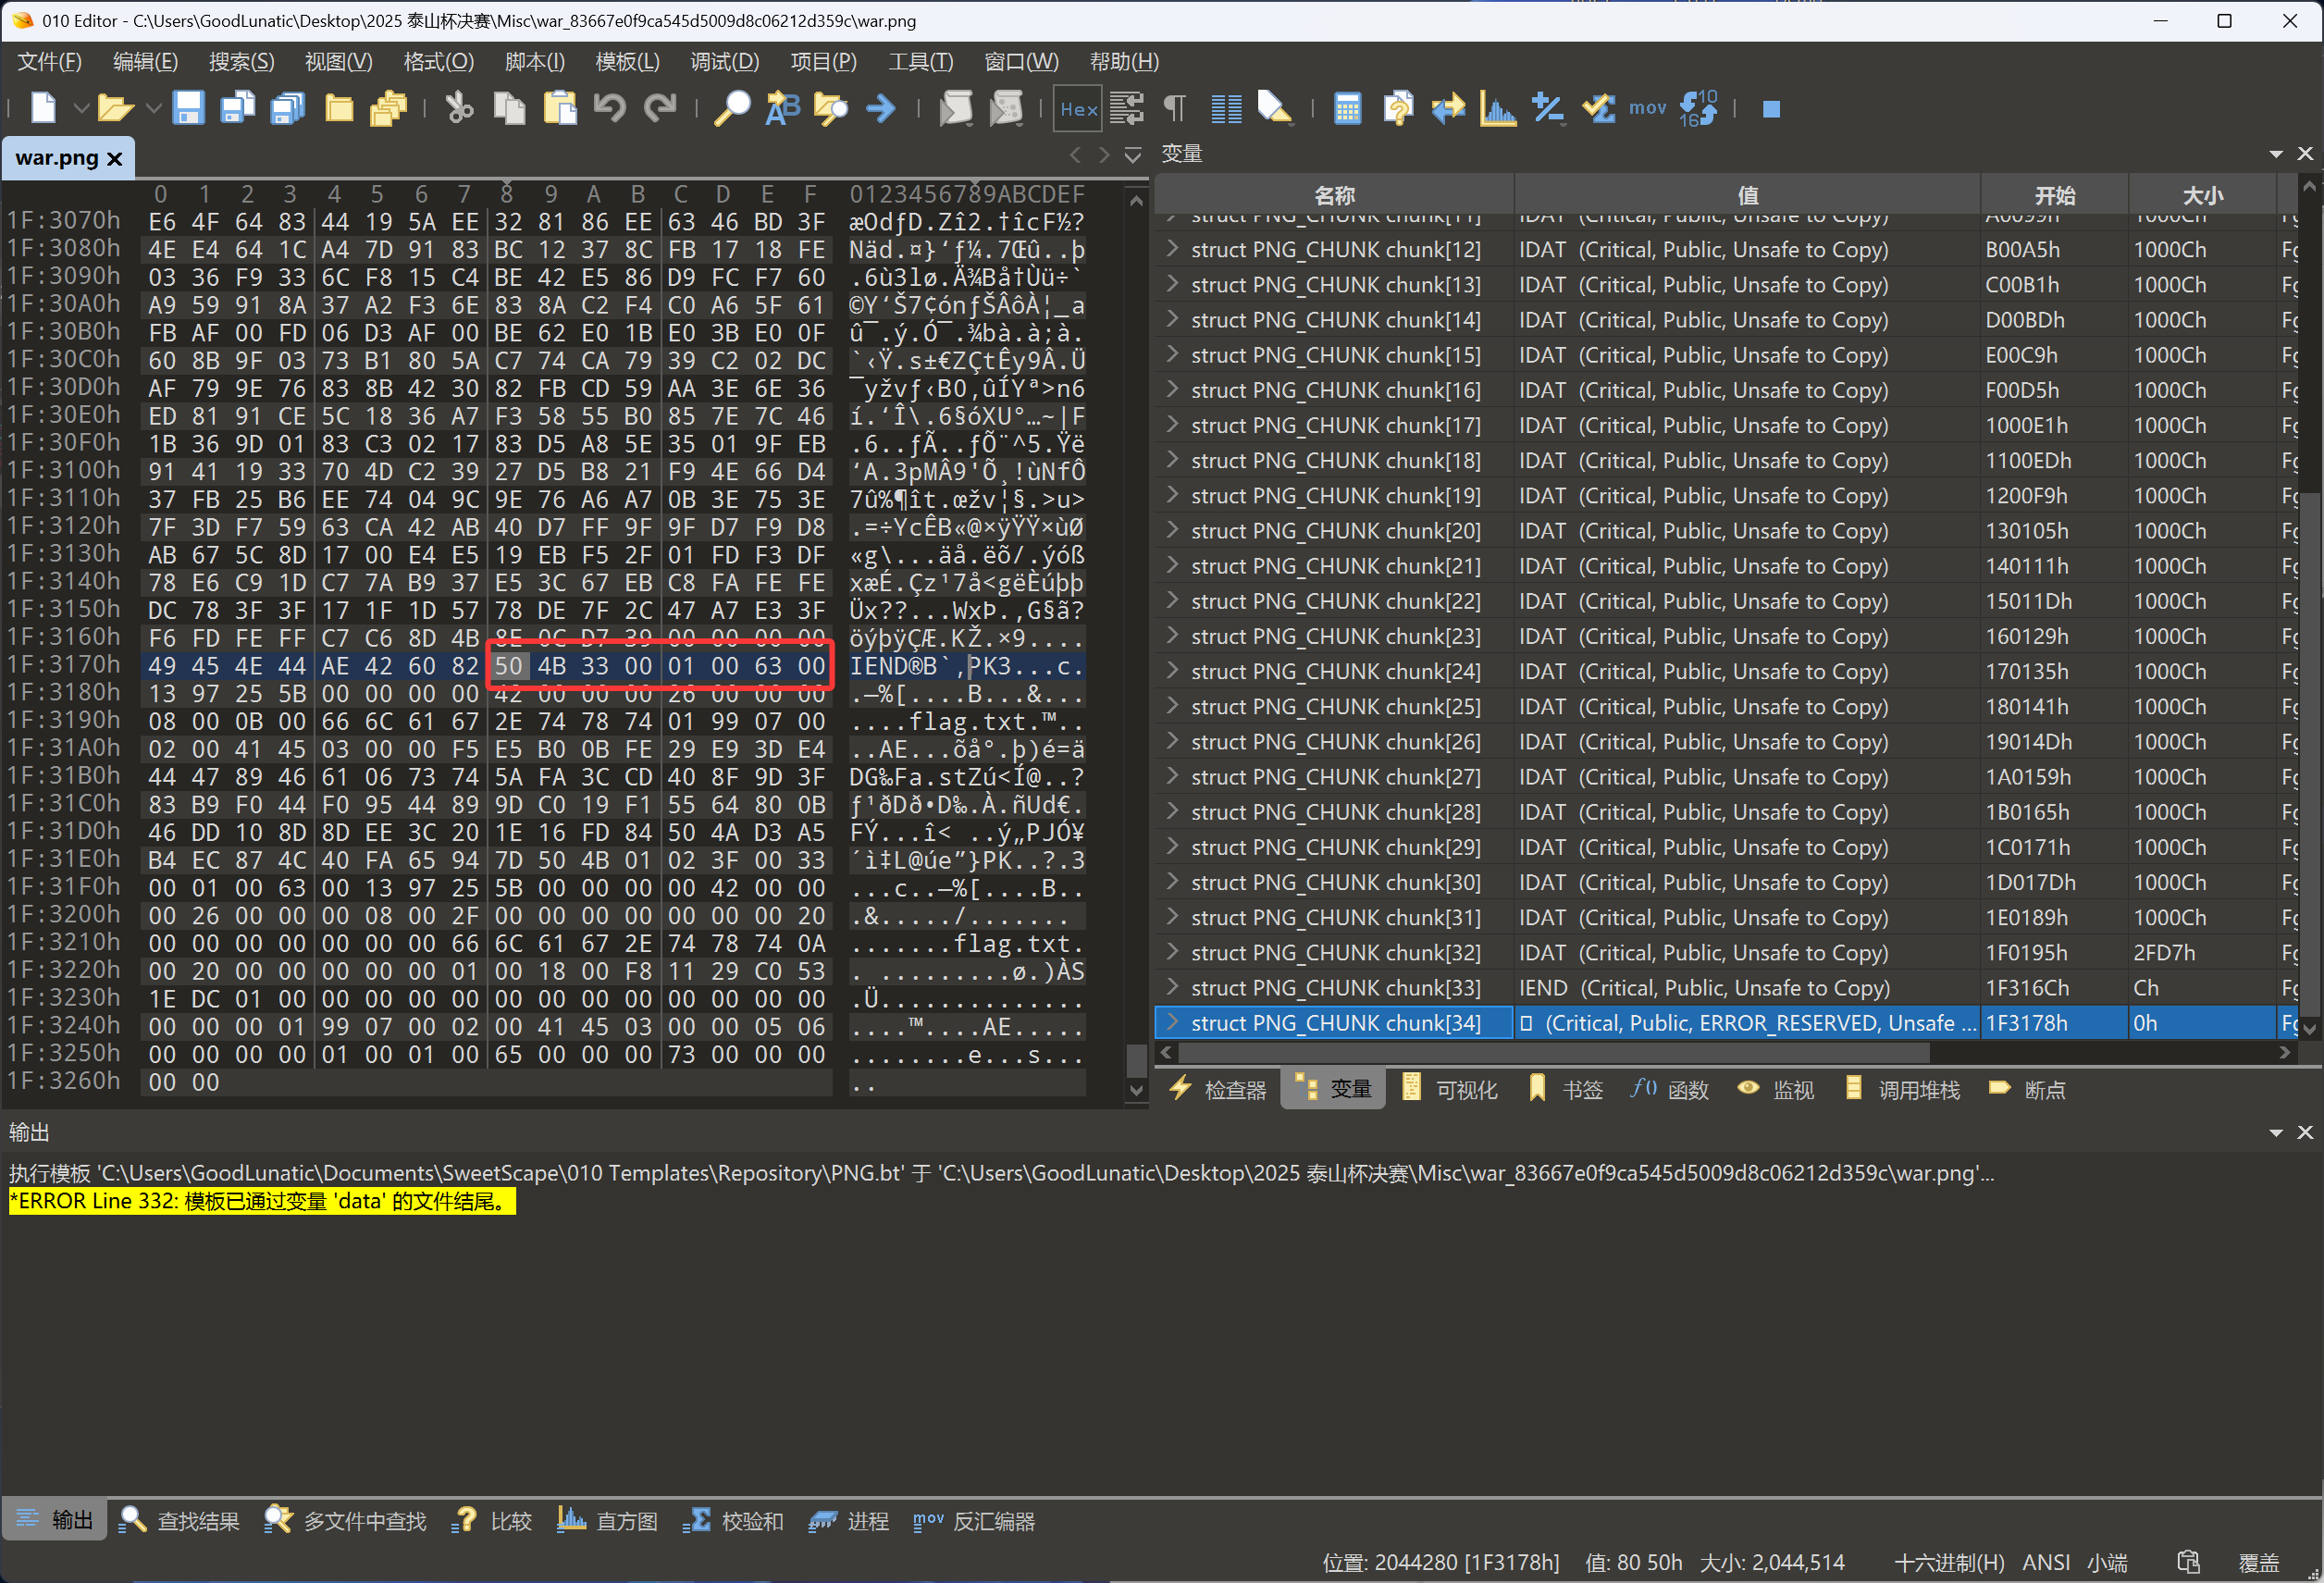
Task: Open the 模板(L) menu
Action: tap(627, 62)
